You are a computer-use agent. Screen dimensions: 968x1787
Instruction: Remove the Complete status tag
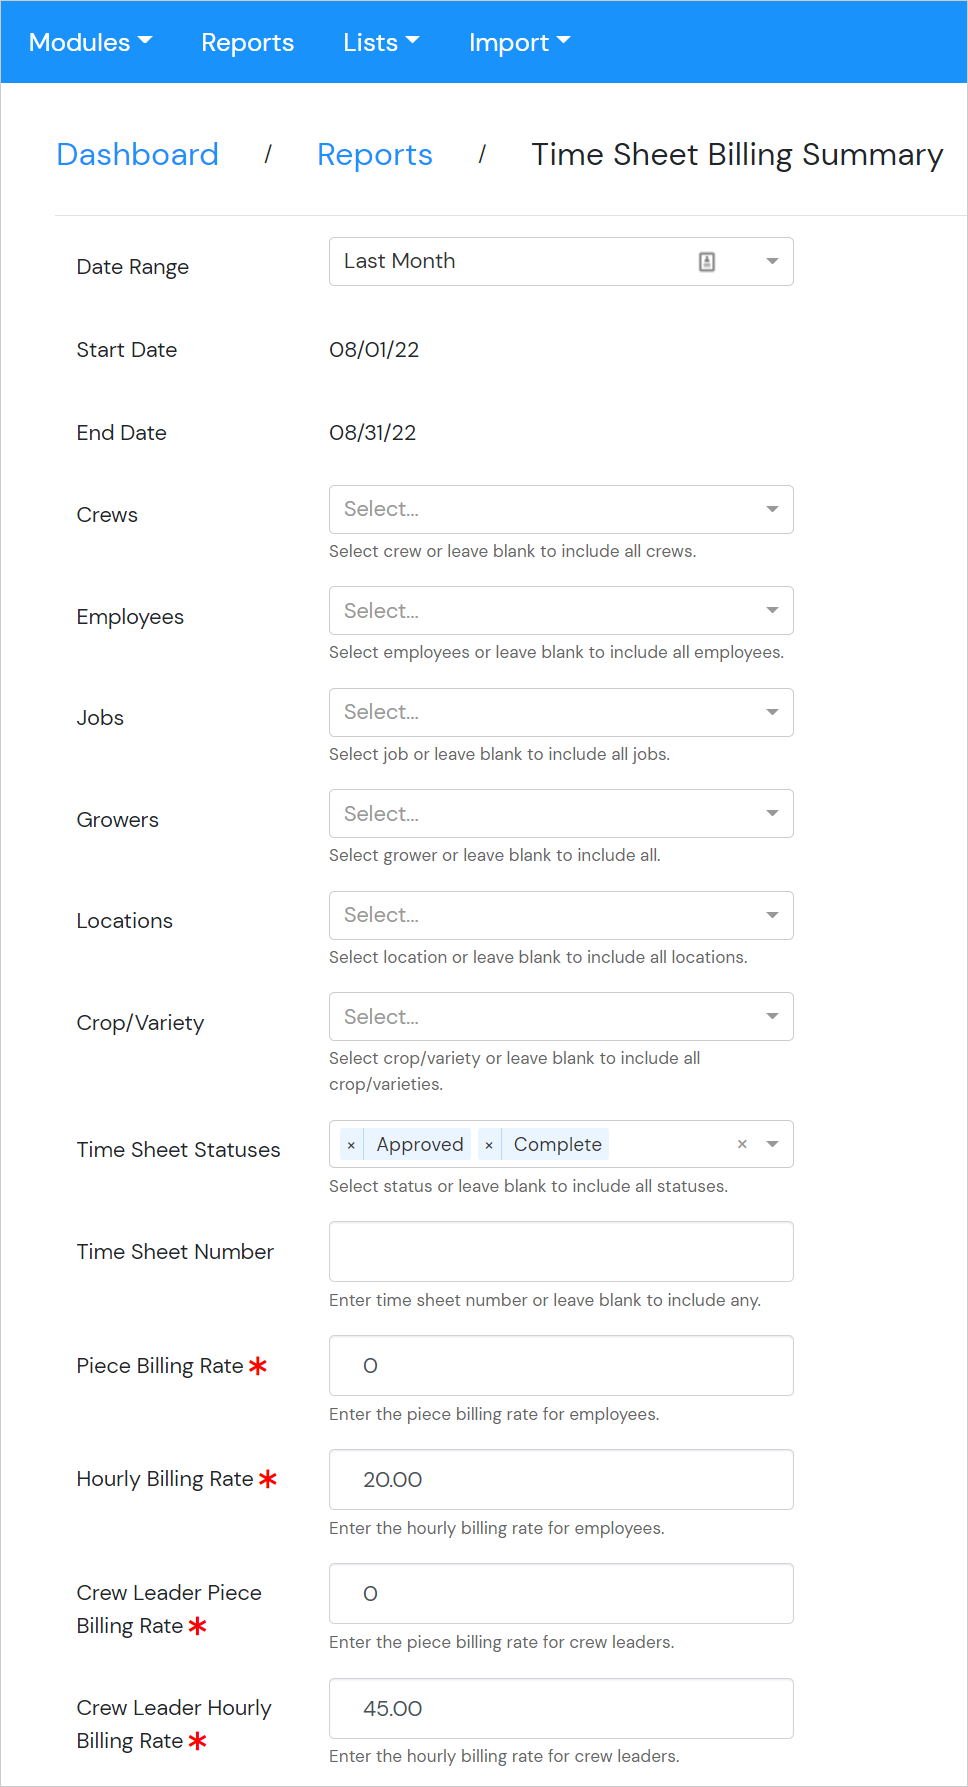tap(489, 1145)
